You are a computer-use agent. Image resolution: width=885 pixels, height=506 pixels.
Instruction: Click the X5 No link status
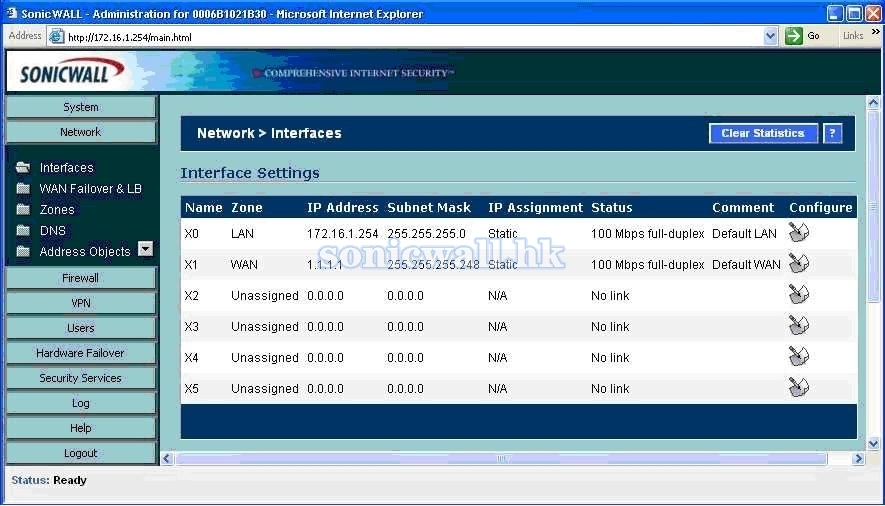[610, 389]
